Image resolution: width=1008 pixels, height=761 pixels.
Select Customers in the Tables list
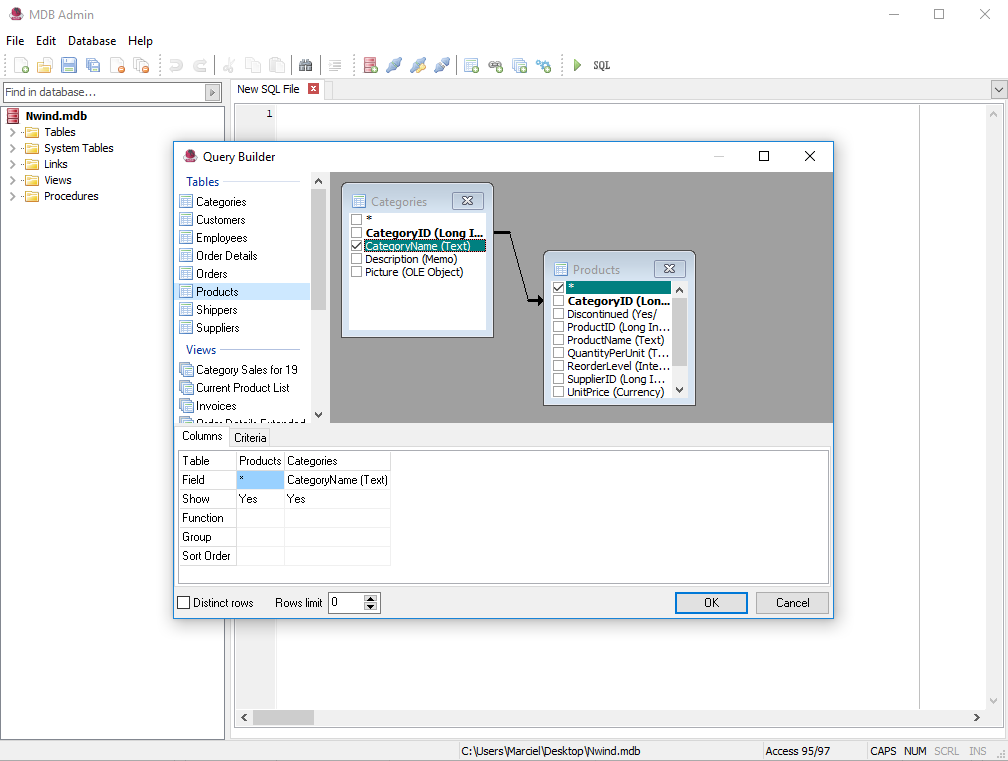pyautogui.click(x=219, y=219)
